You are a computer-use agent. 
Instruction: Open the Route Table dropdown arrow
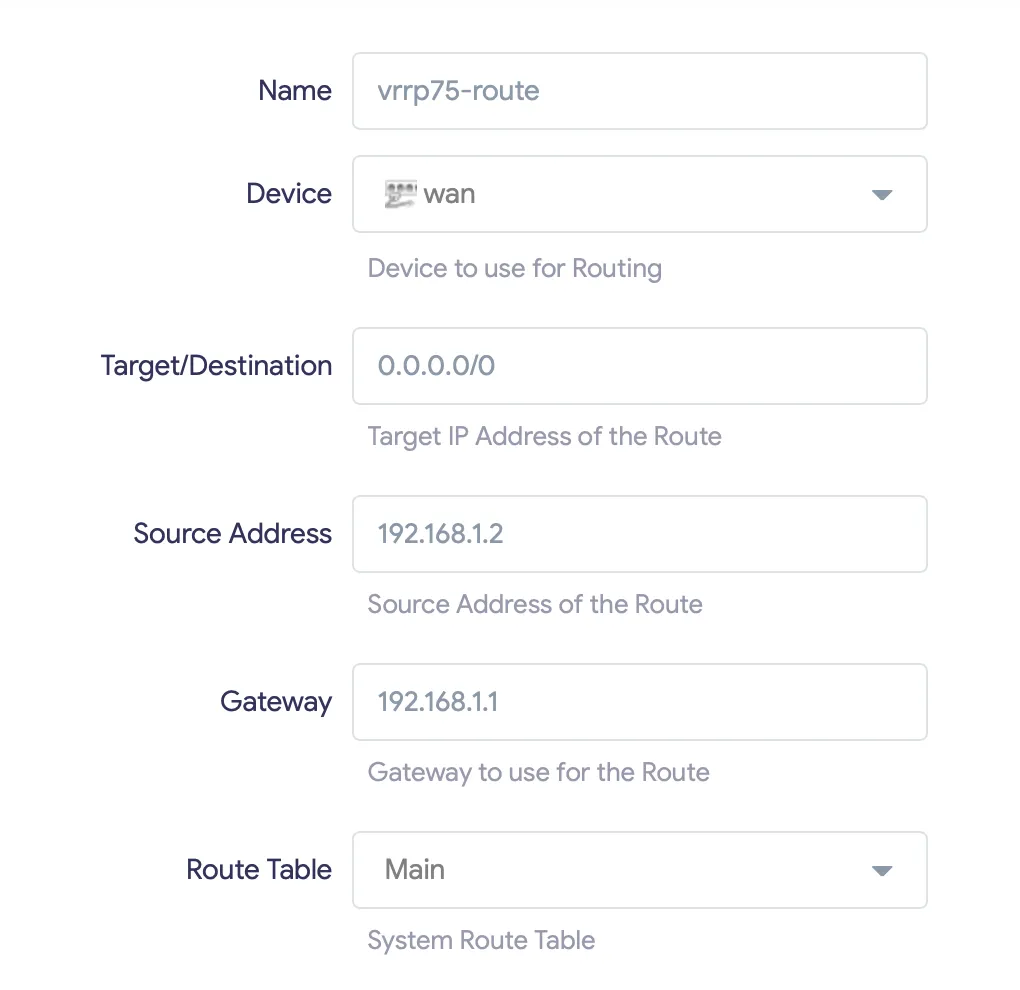pos(881,871)
